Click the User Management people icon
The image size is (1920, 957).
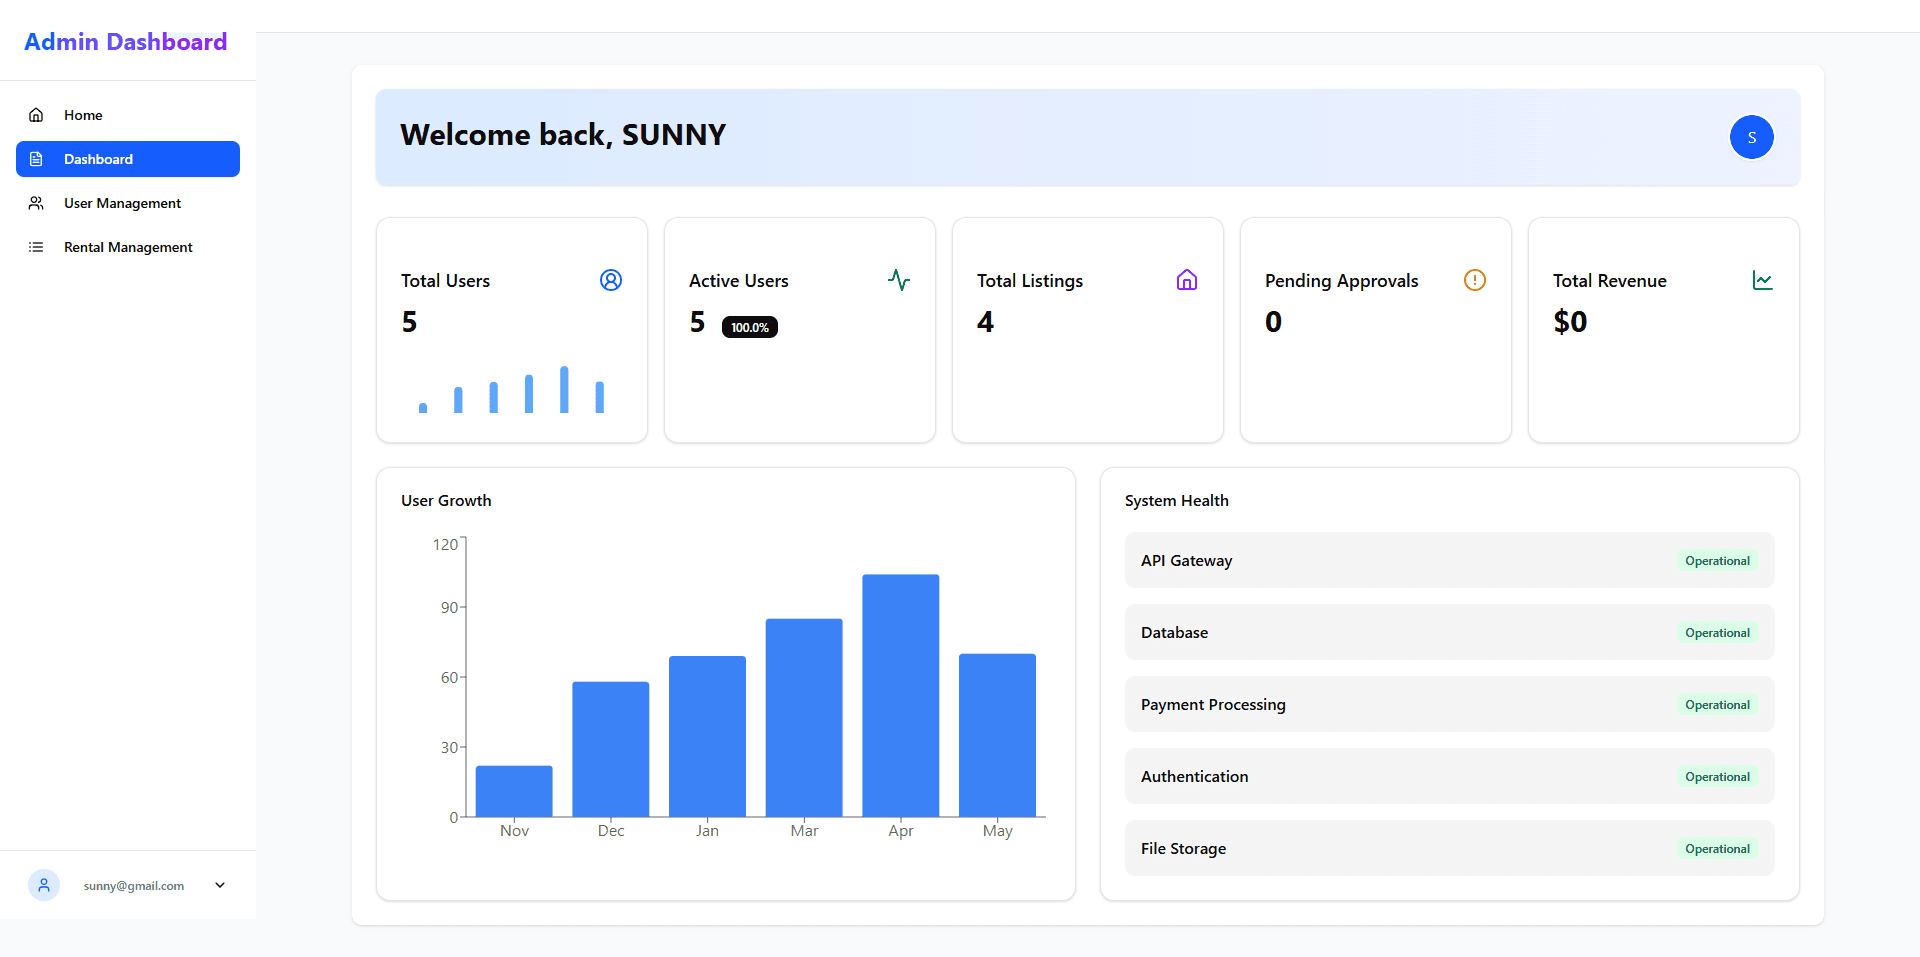click(36, 203)
